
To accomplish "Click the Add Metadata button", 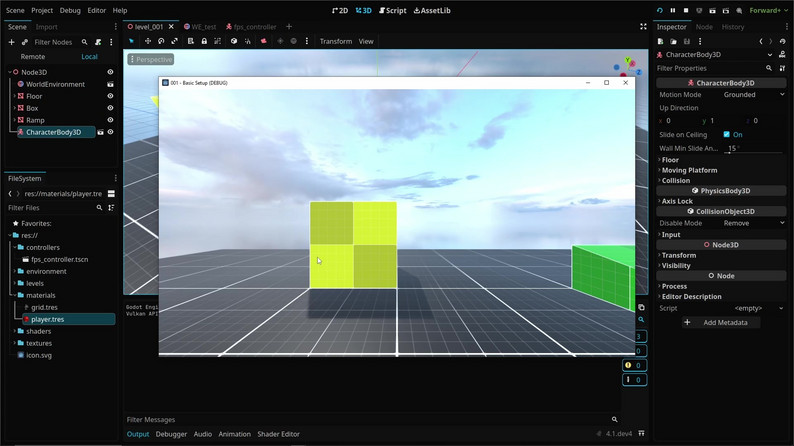I will [x=721, y=322].
